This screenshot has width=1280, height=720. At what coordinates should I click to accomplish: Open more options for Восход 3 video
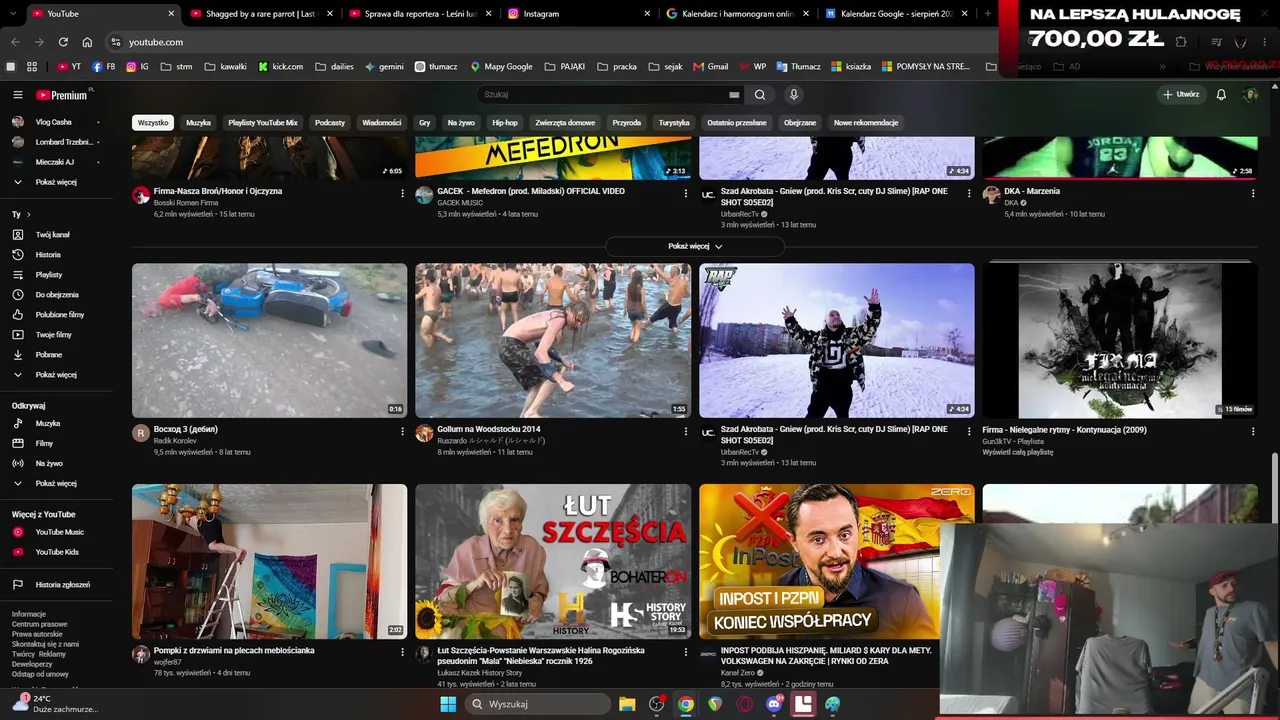[403, 432]
